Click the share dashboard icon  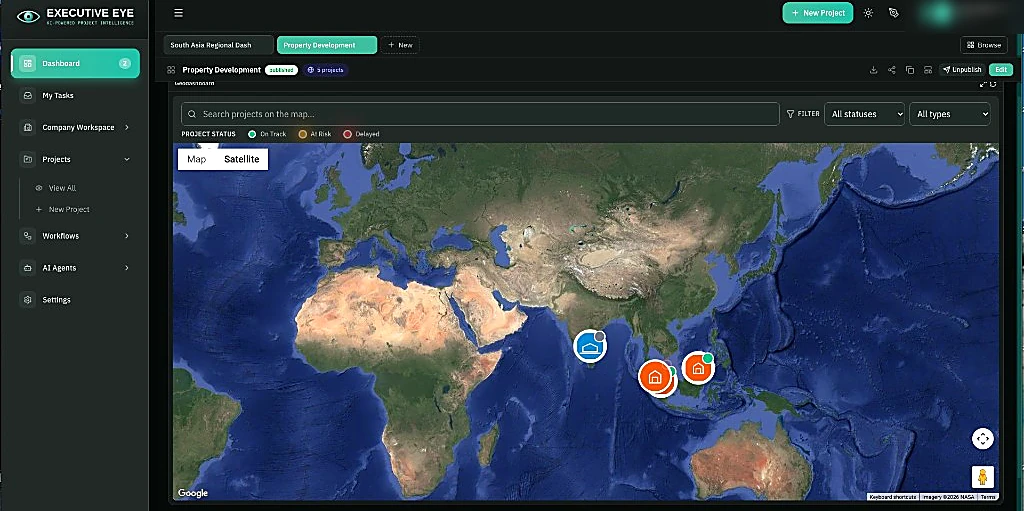(x=891, y=70)
